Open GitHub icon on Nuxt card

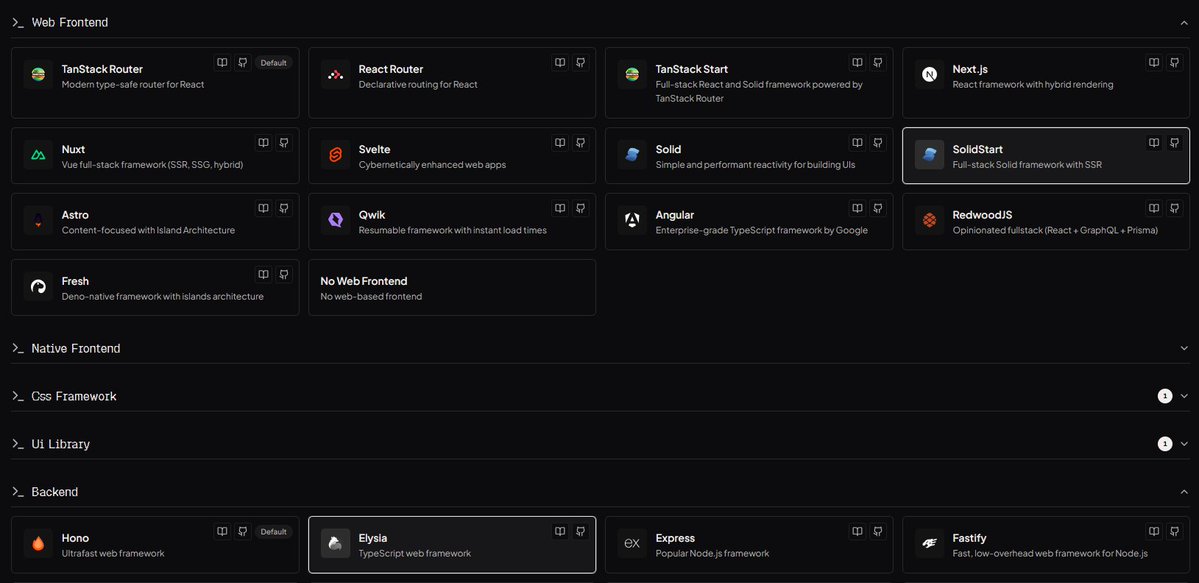coord(284,143)
